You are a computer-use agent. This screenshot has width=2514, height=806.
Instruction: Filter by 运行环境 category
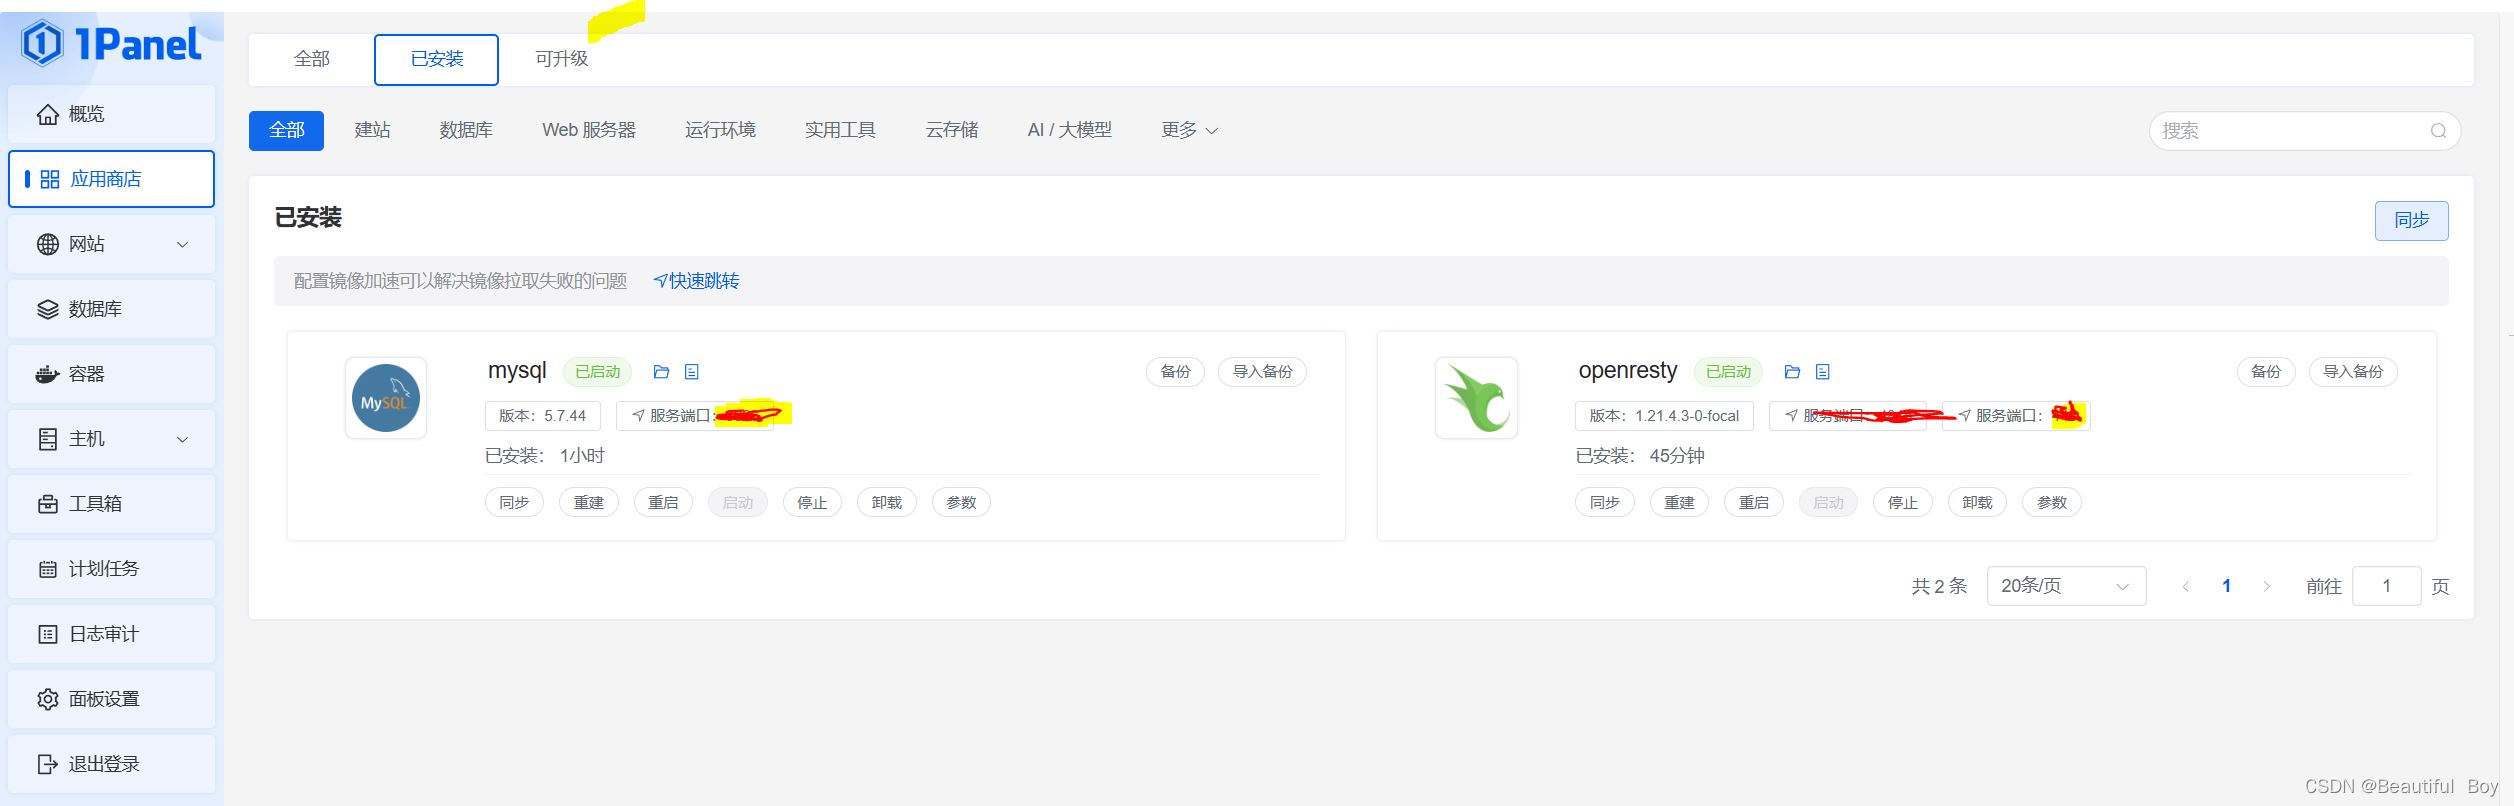[x=720, y=130]
